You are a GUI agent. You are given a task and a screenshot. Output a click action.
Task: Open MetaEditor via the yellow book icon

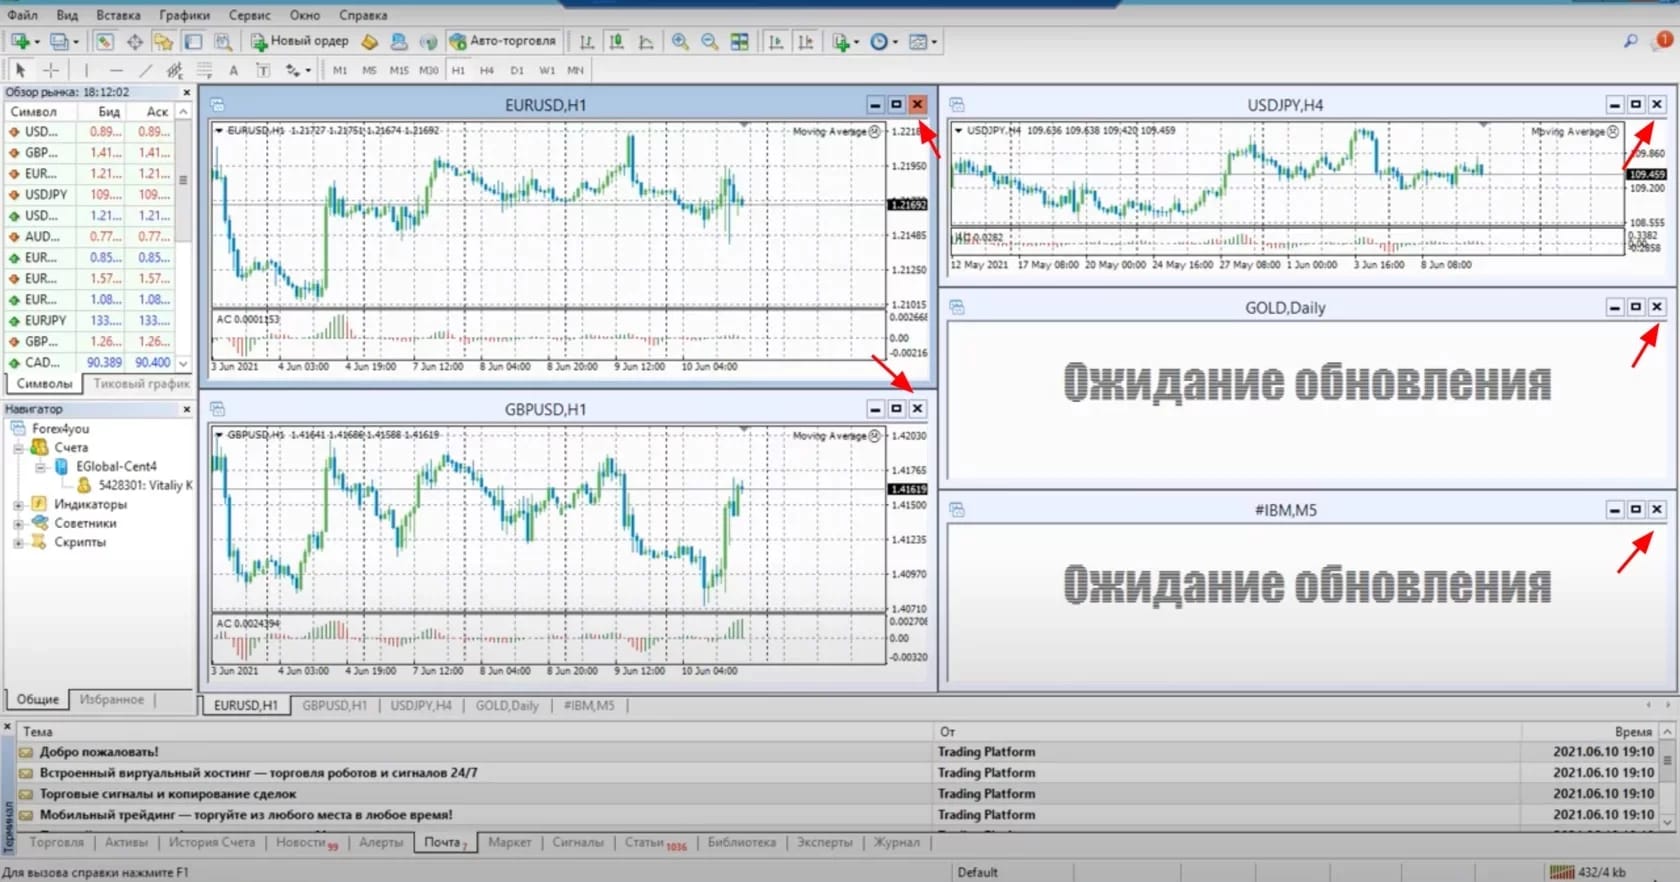[x=370, y=41]
